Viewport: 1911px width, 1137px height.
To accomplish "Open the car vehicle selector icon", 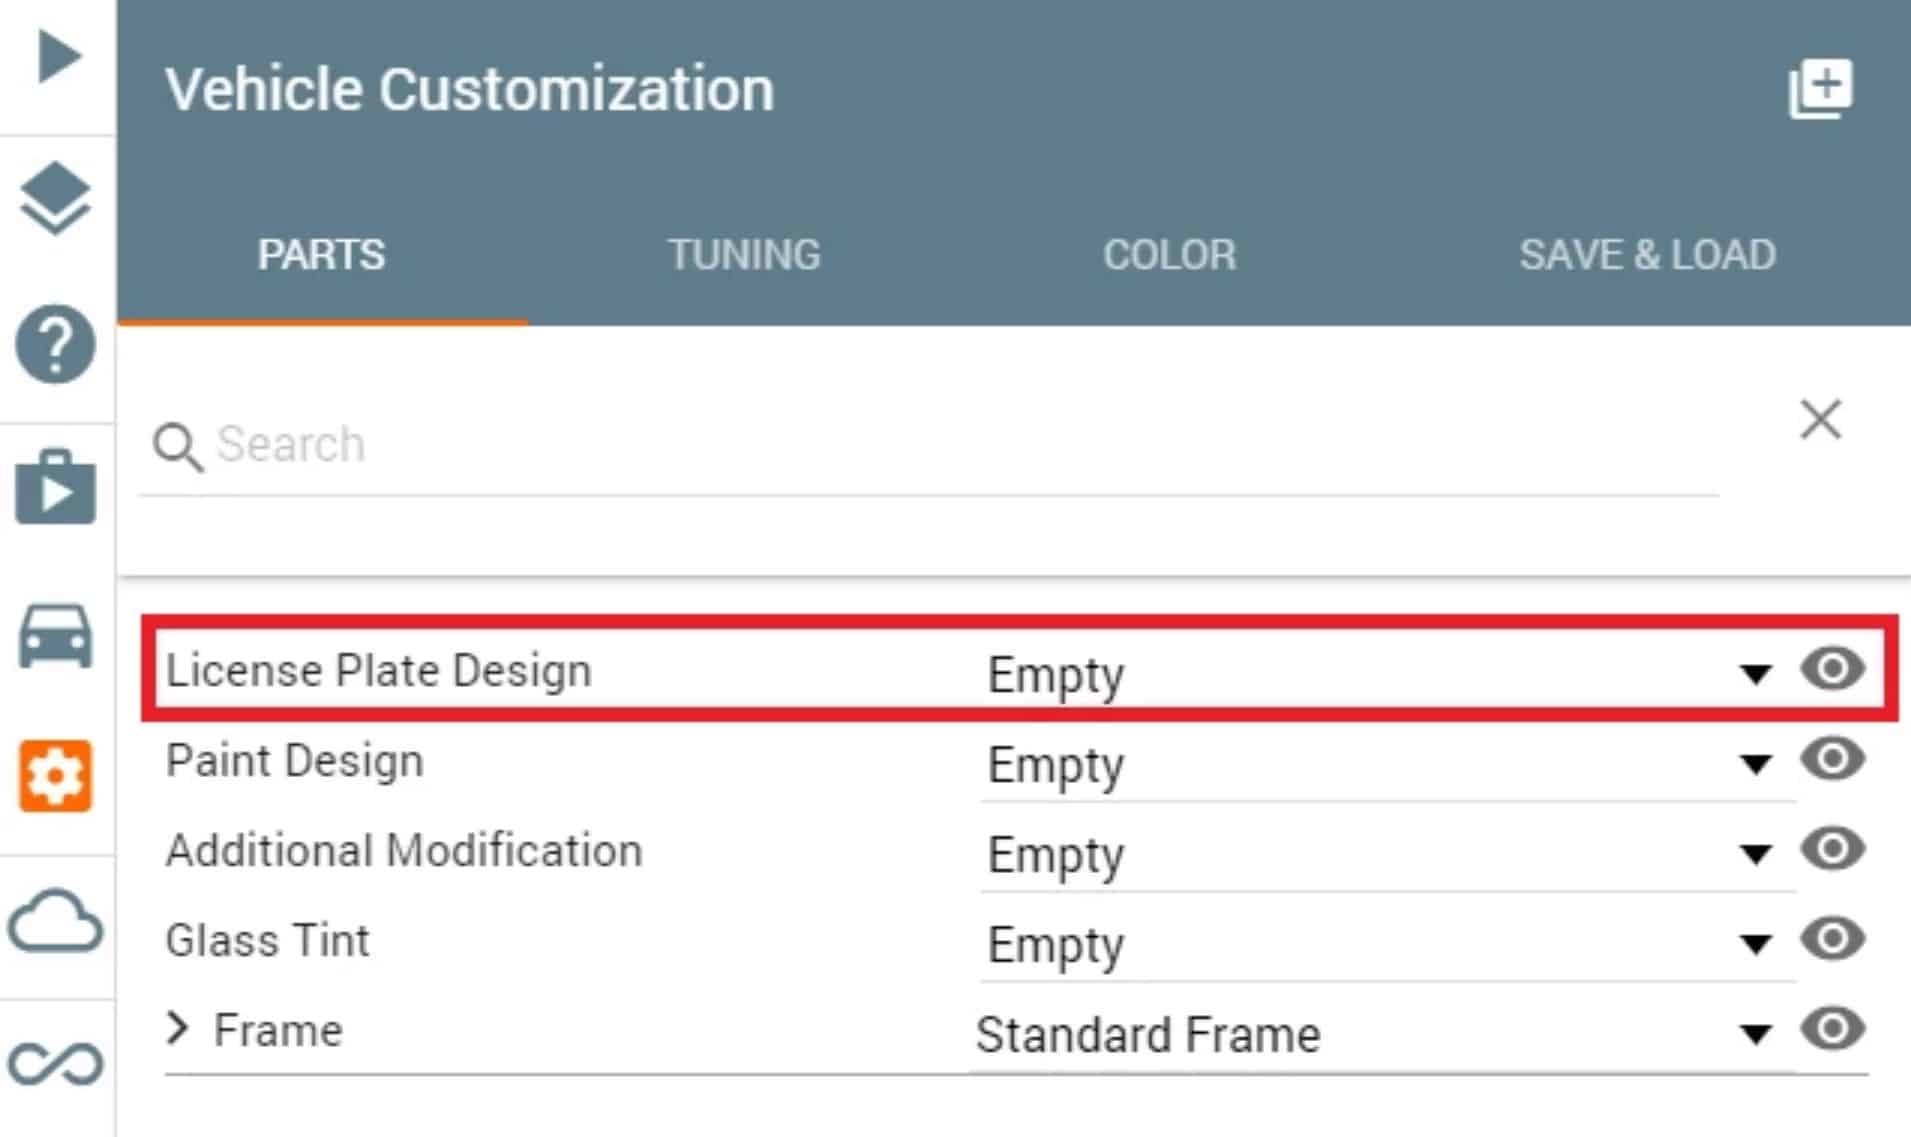I will (56, 636).
